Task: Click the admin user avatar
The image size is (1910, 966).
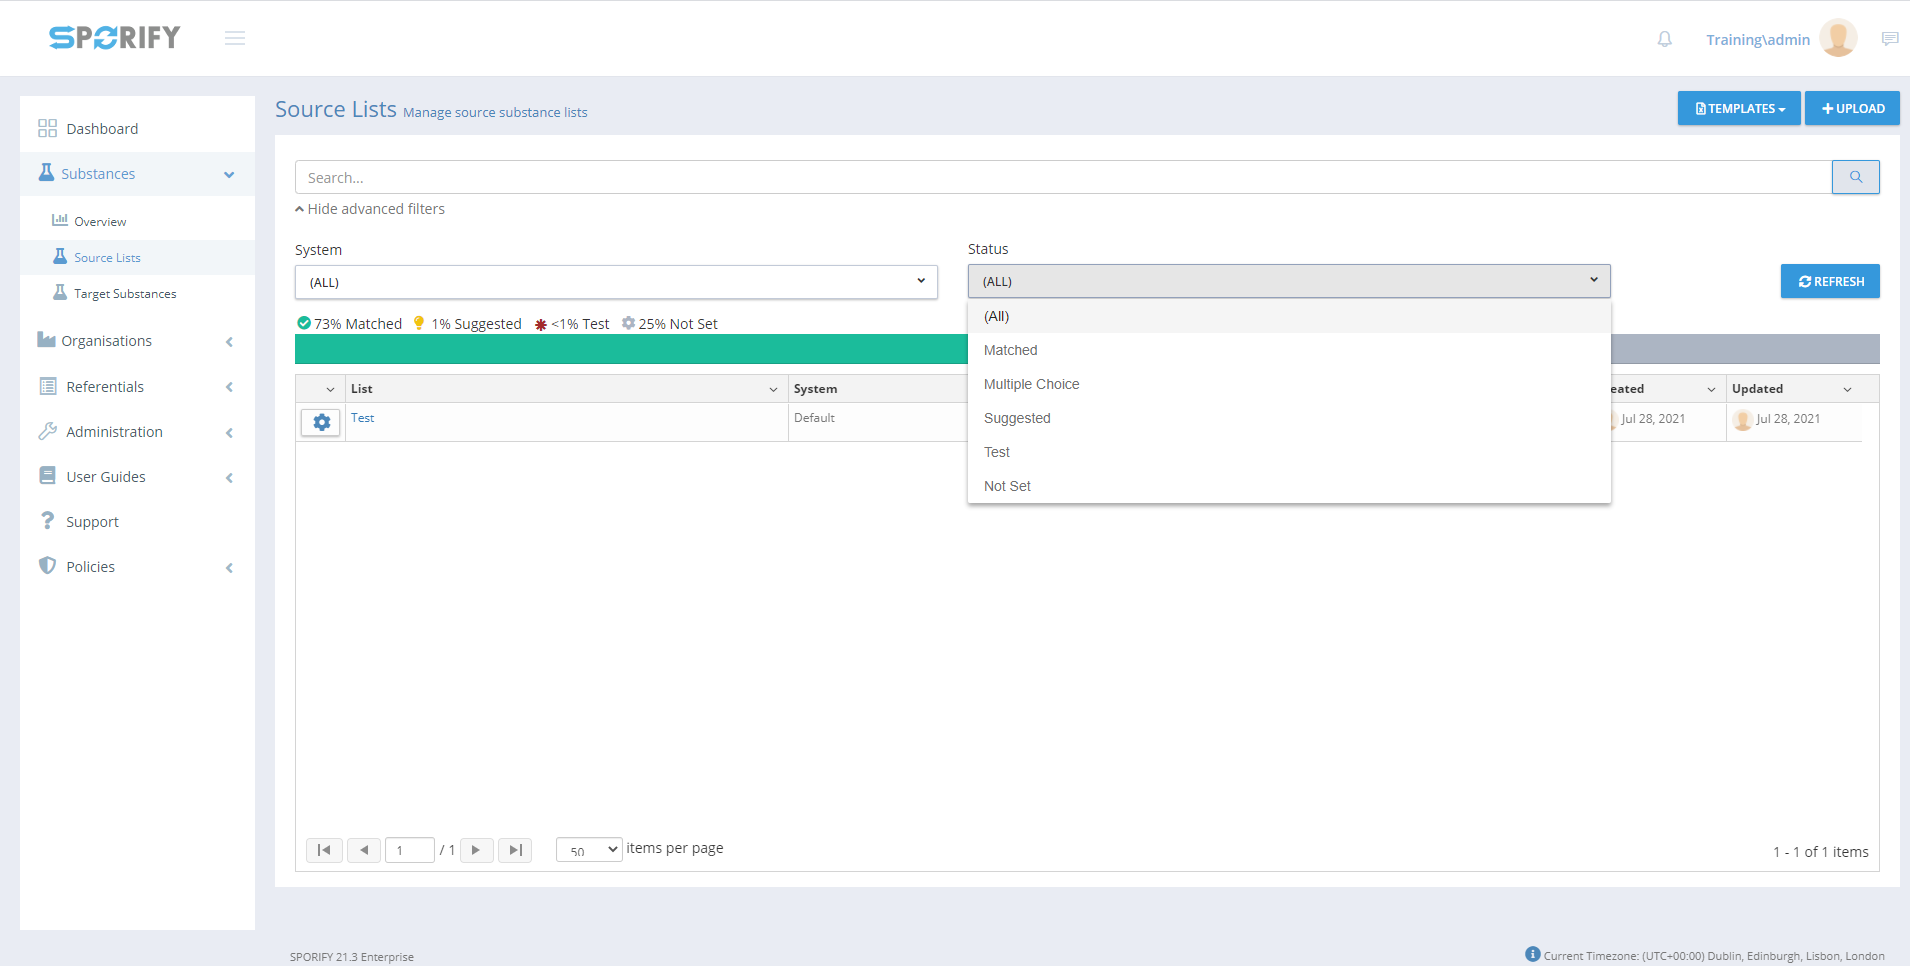Action: pyautogui.click(x=1838, y=38)
